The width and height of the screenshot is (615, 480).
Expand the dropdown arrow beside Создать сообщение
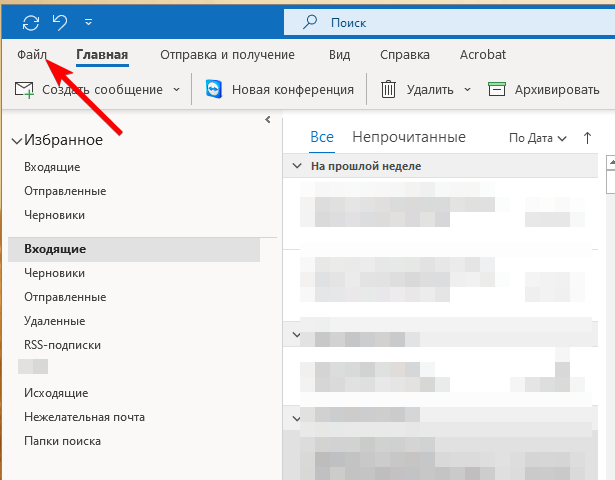(177, 90)
